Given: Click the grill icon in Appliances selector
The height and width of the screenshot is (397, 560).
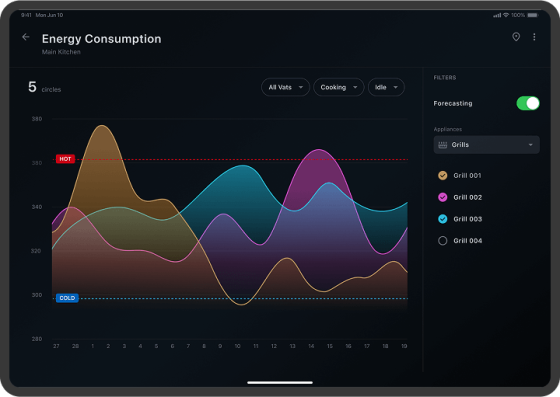Looking at the screenshot, I should click(x=442, y=145).
